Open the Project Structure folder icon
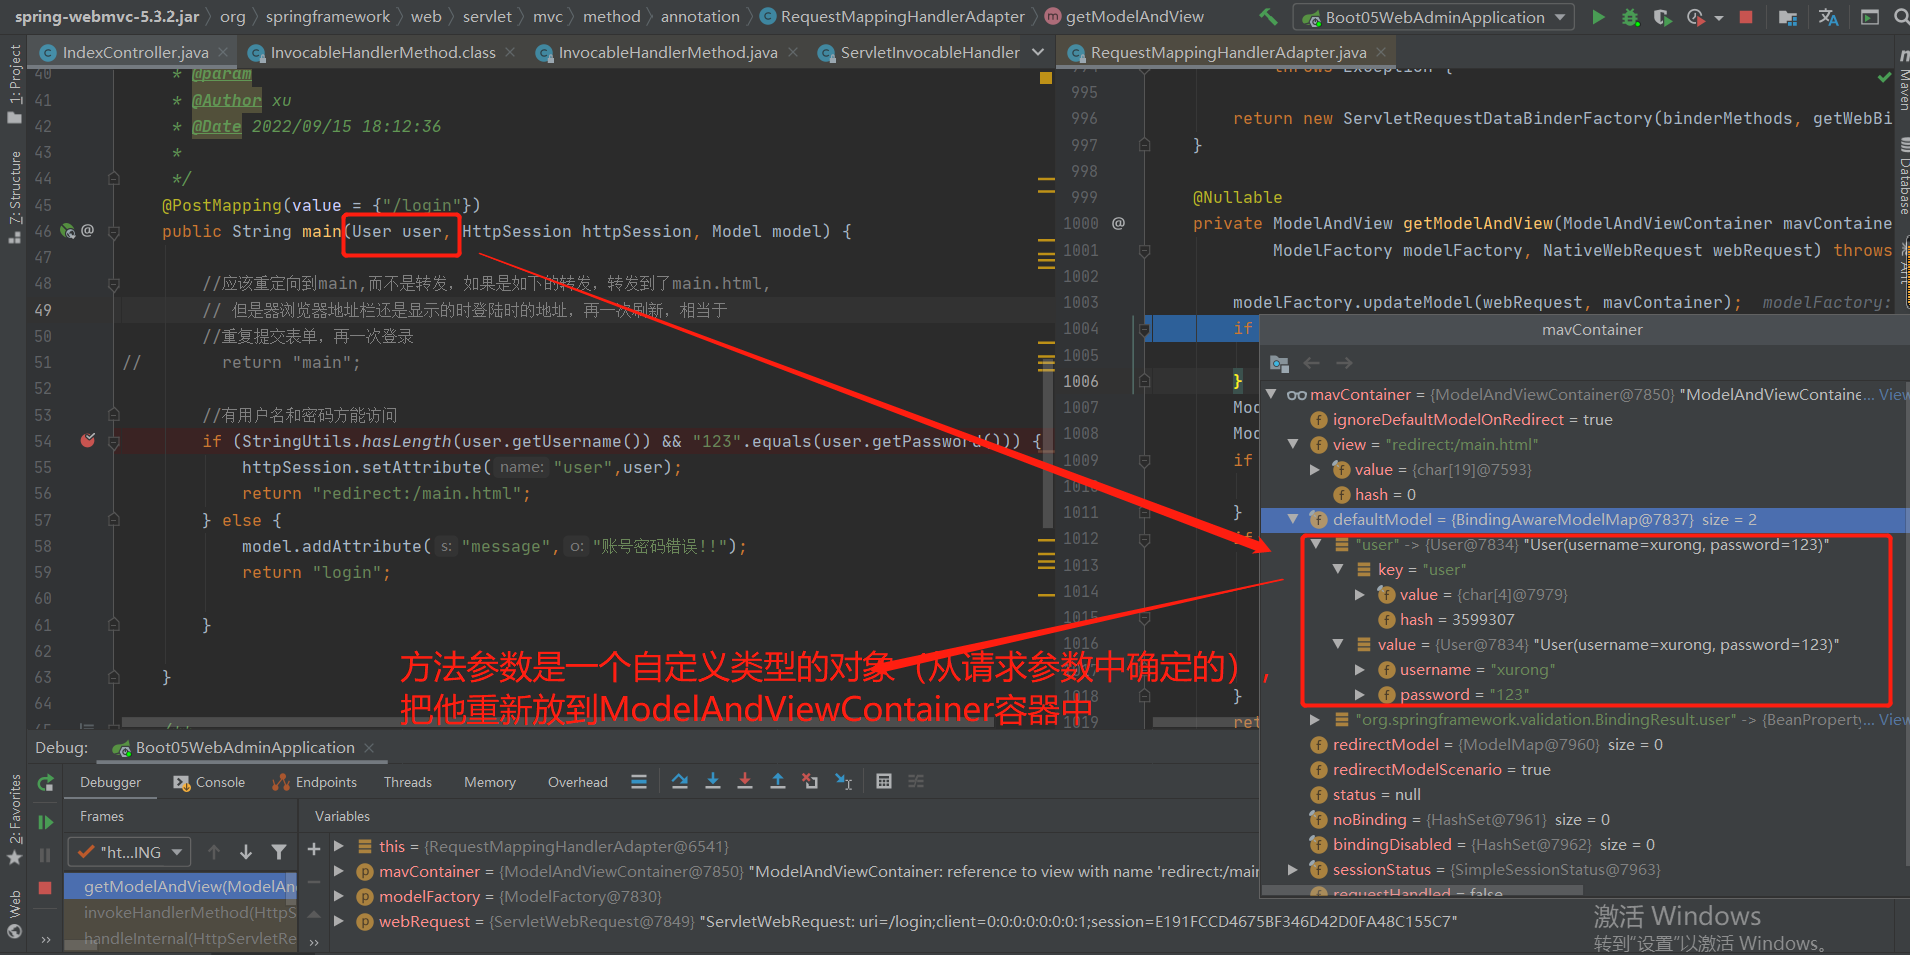The width and height of the screenshot is (1910, 955). pos(1788,17)
